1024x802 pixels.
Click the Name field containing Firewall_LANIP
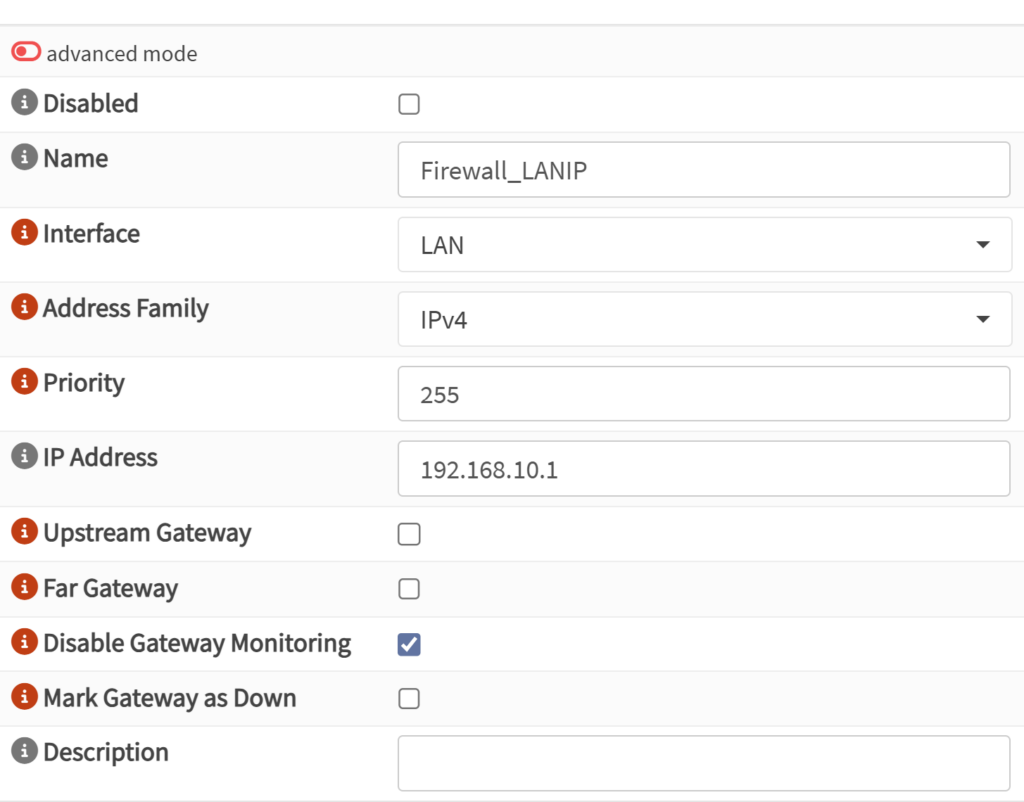pos(704,170)
